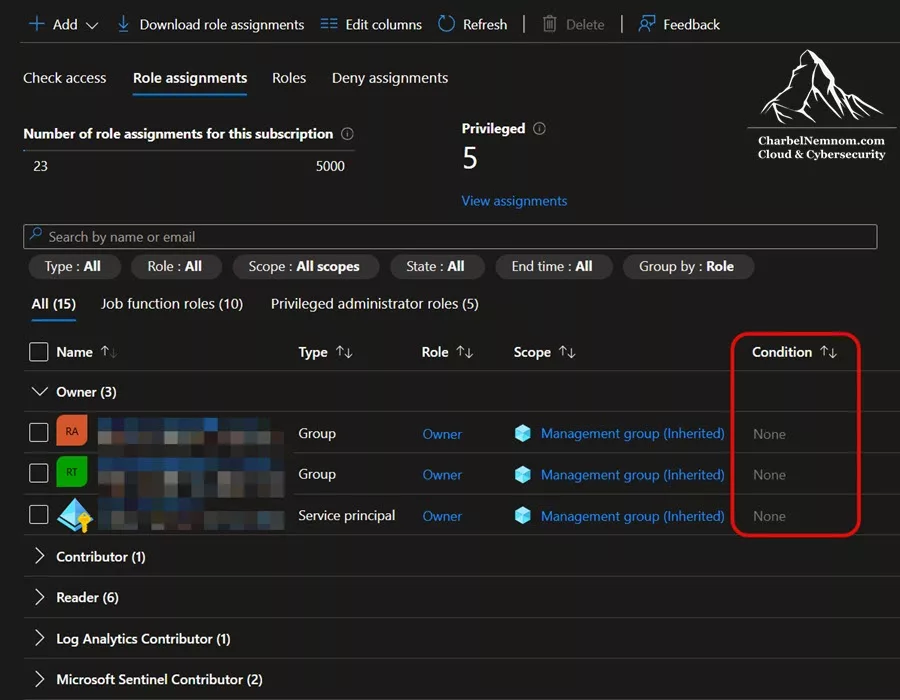The height and width of the screenshot is (700, 900).
Task: Open the Roles tab
Action: [x=289, y=78]
